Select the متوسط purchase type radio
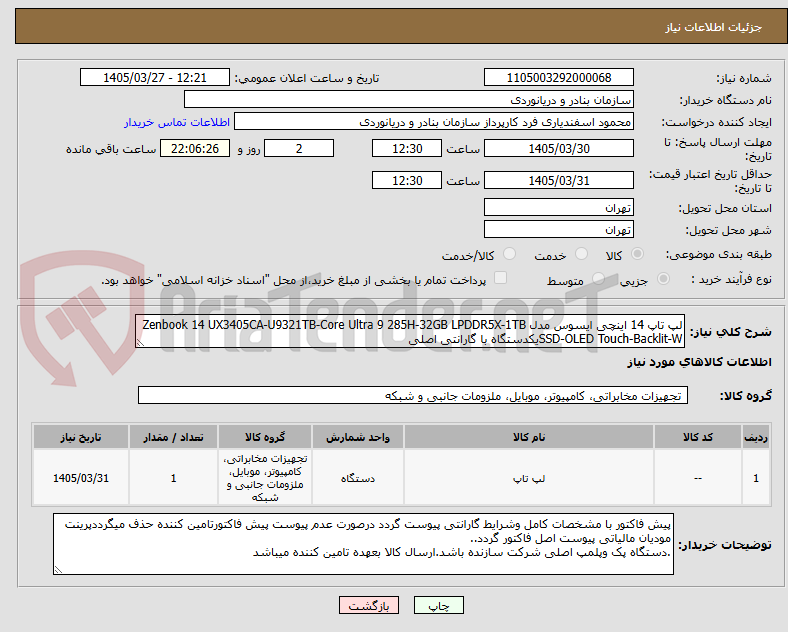Screen dimensions: 788x632 click(598, 278)
